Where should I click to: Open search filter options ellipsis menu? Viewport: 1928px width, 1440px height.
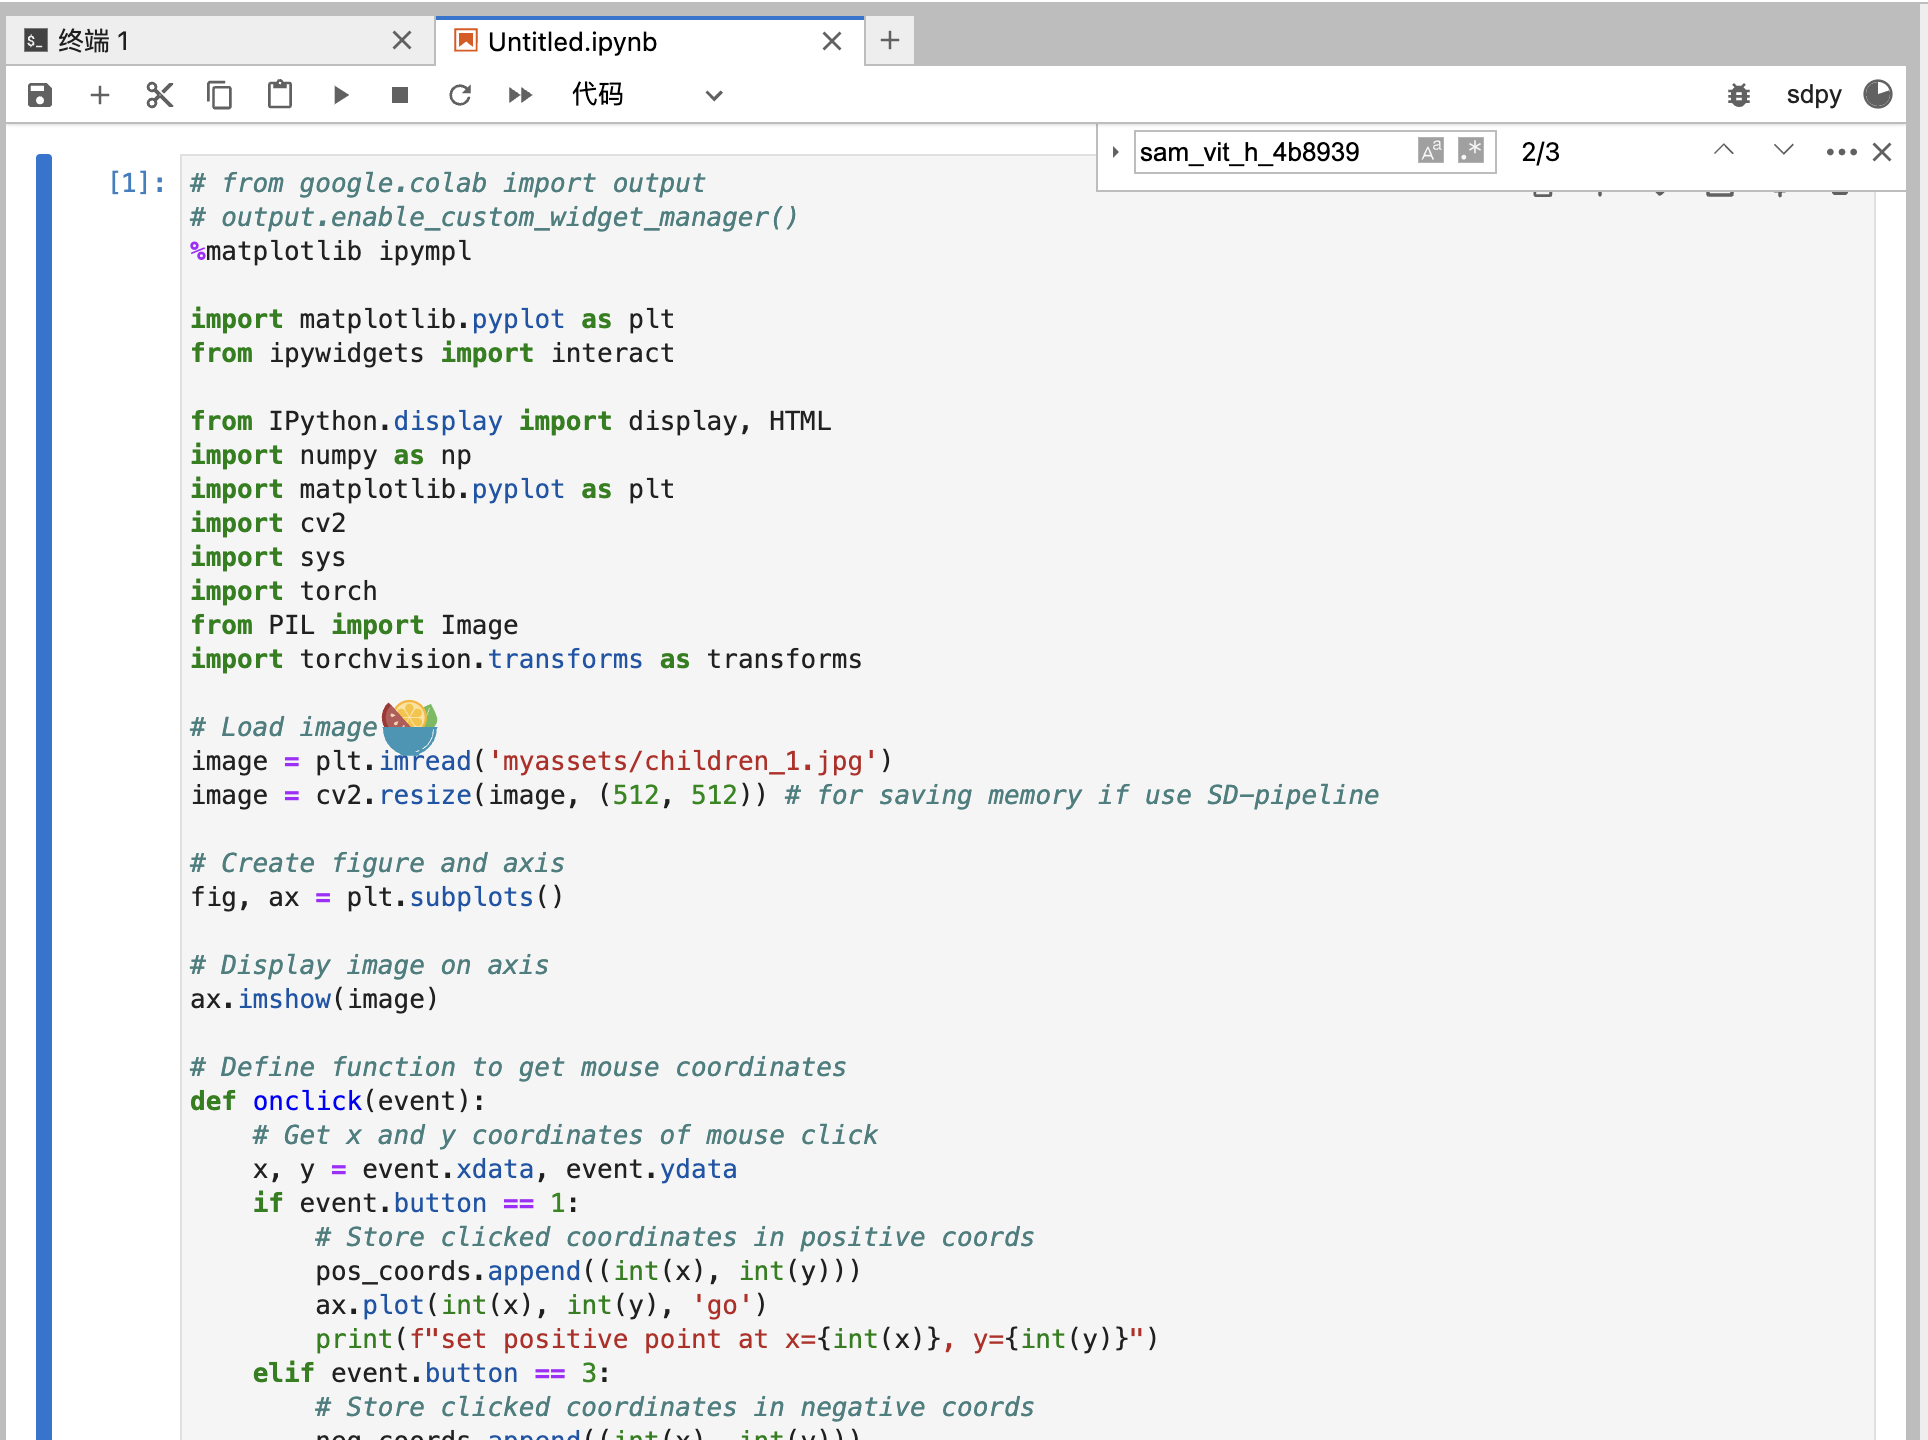(x=1840, y=152)
